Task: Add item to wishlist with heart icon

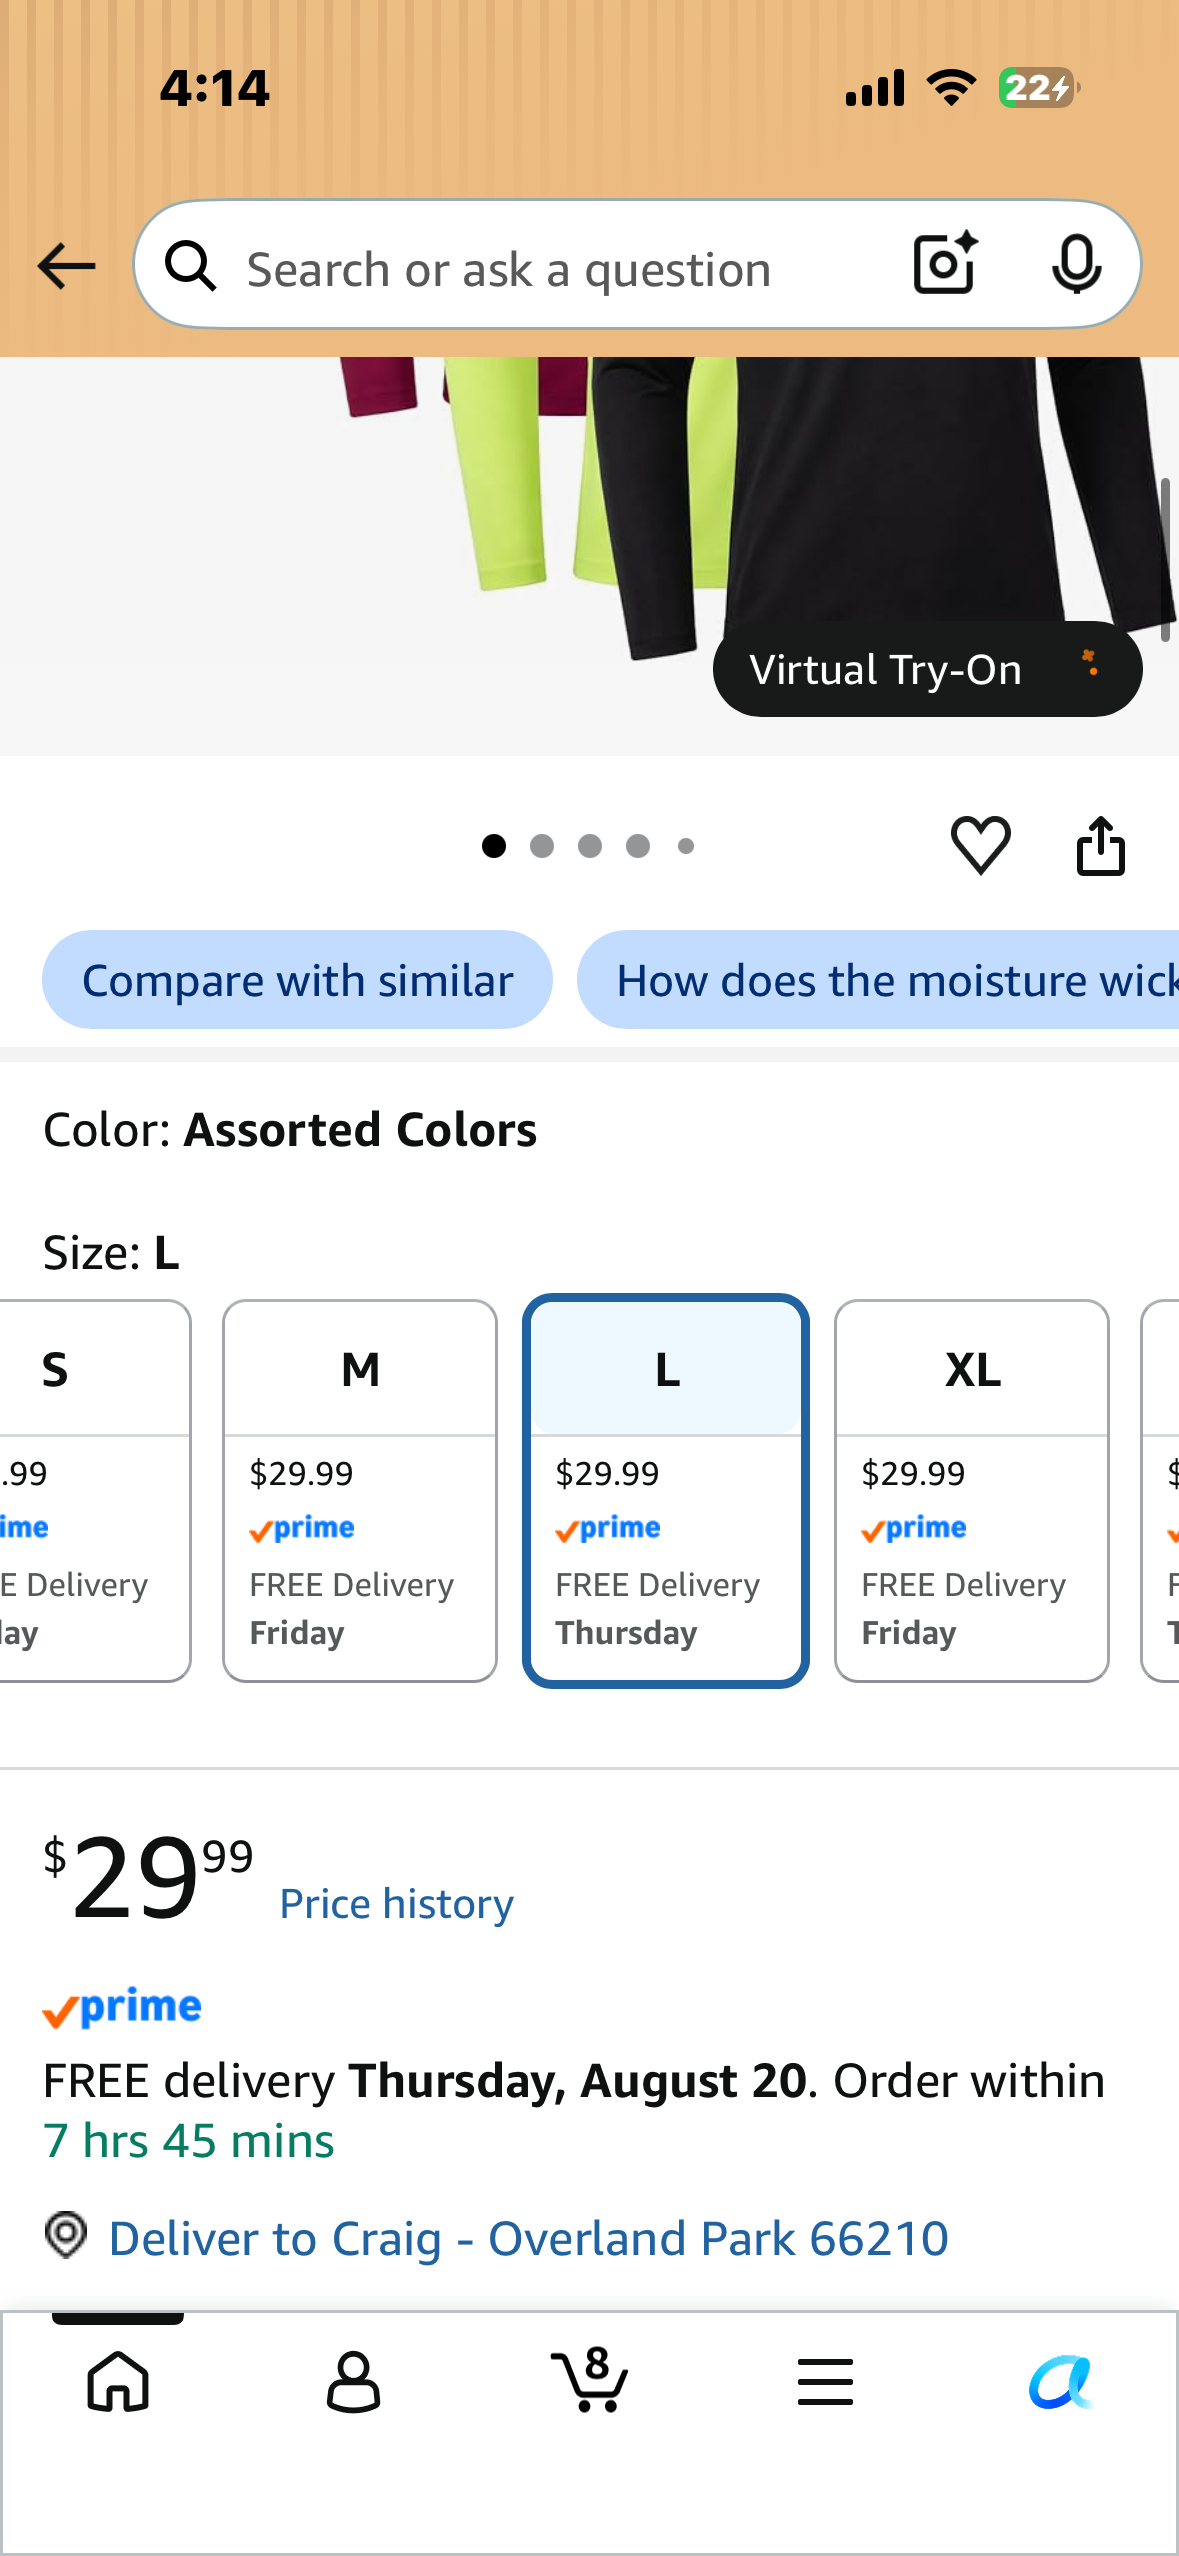Action: (980, 845)
